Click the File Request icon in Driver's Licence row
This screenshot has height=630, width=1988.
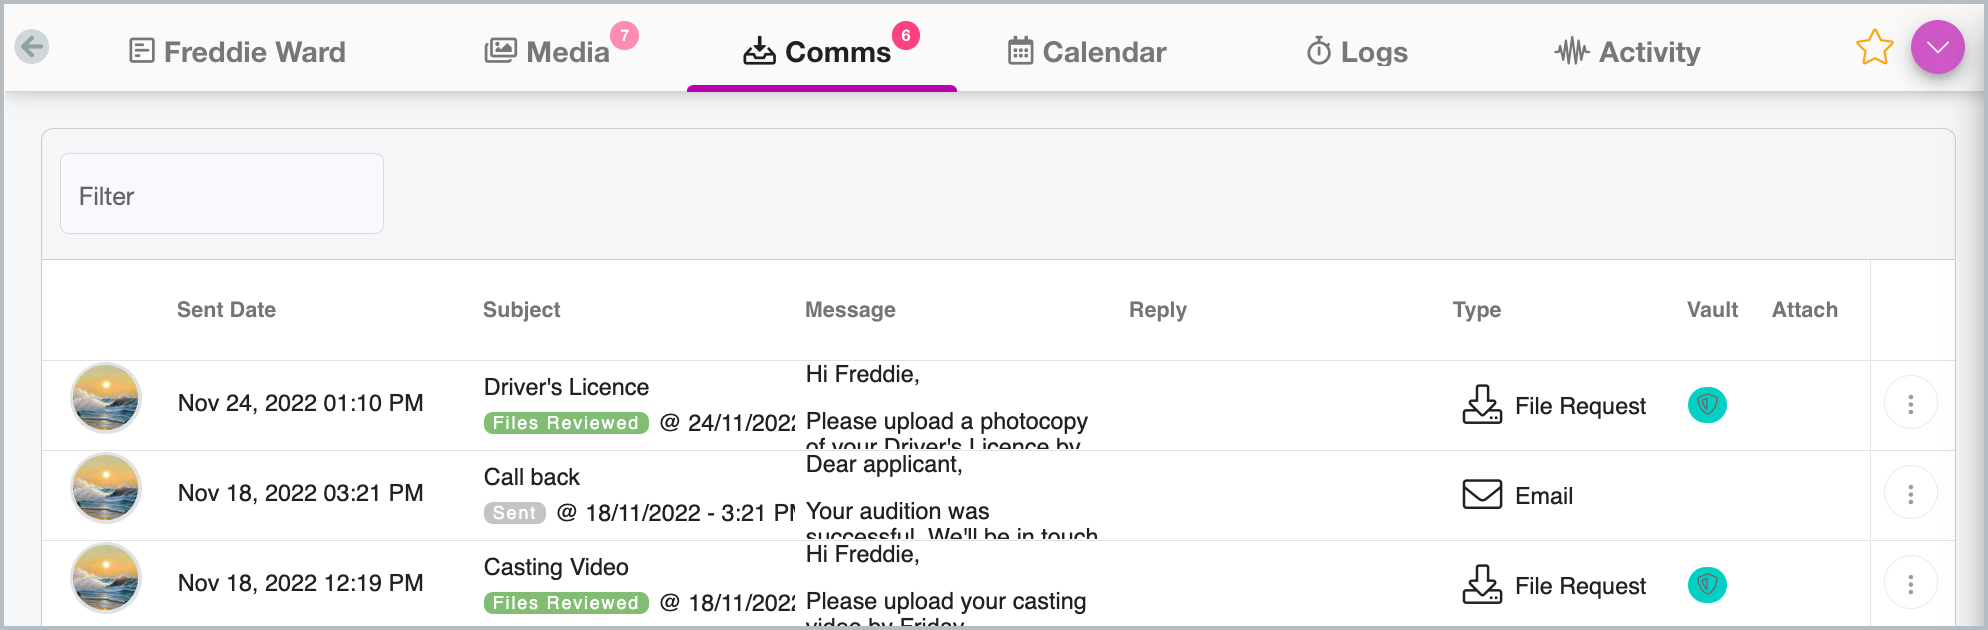click(x=1482, y=405)
